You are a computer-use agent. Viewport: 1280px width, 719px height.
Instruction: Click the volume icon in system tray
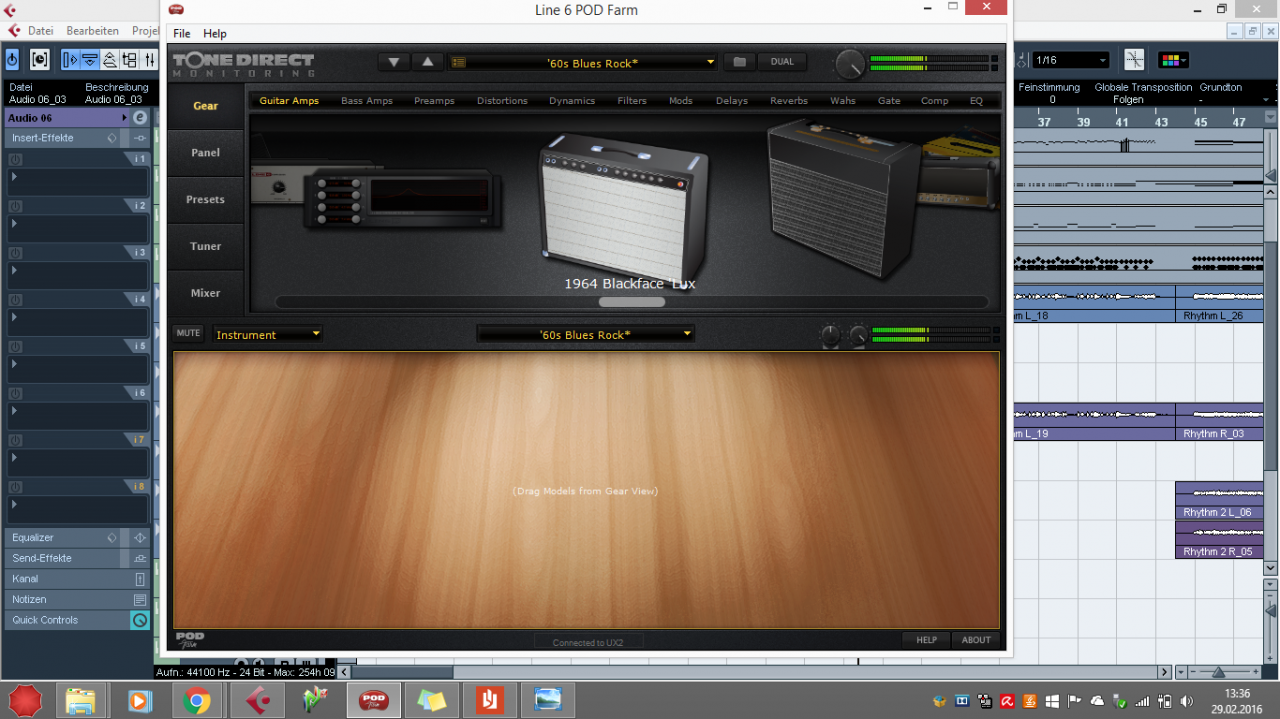1186,701
